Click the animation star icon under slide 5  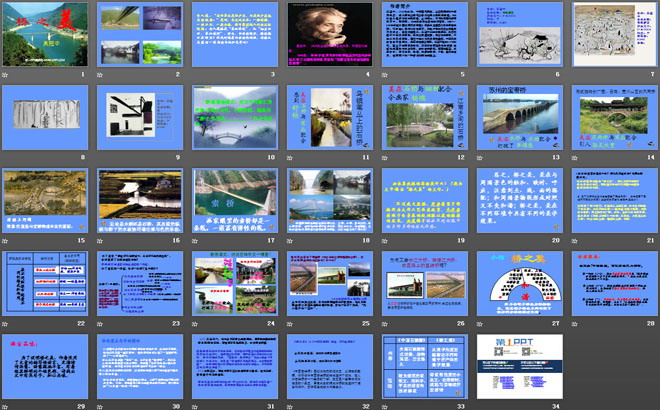[385, 75]
